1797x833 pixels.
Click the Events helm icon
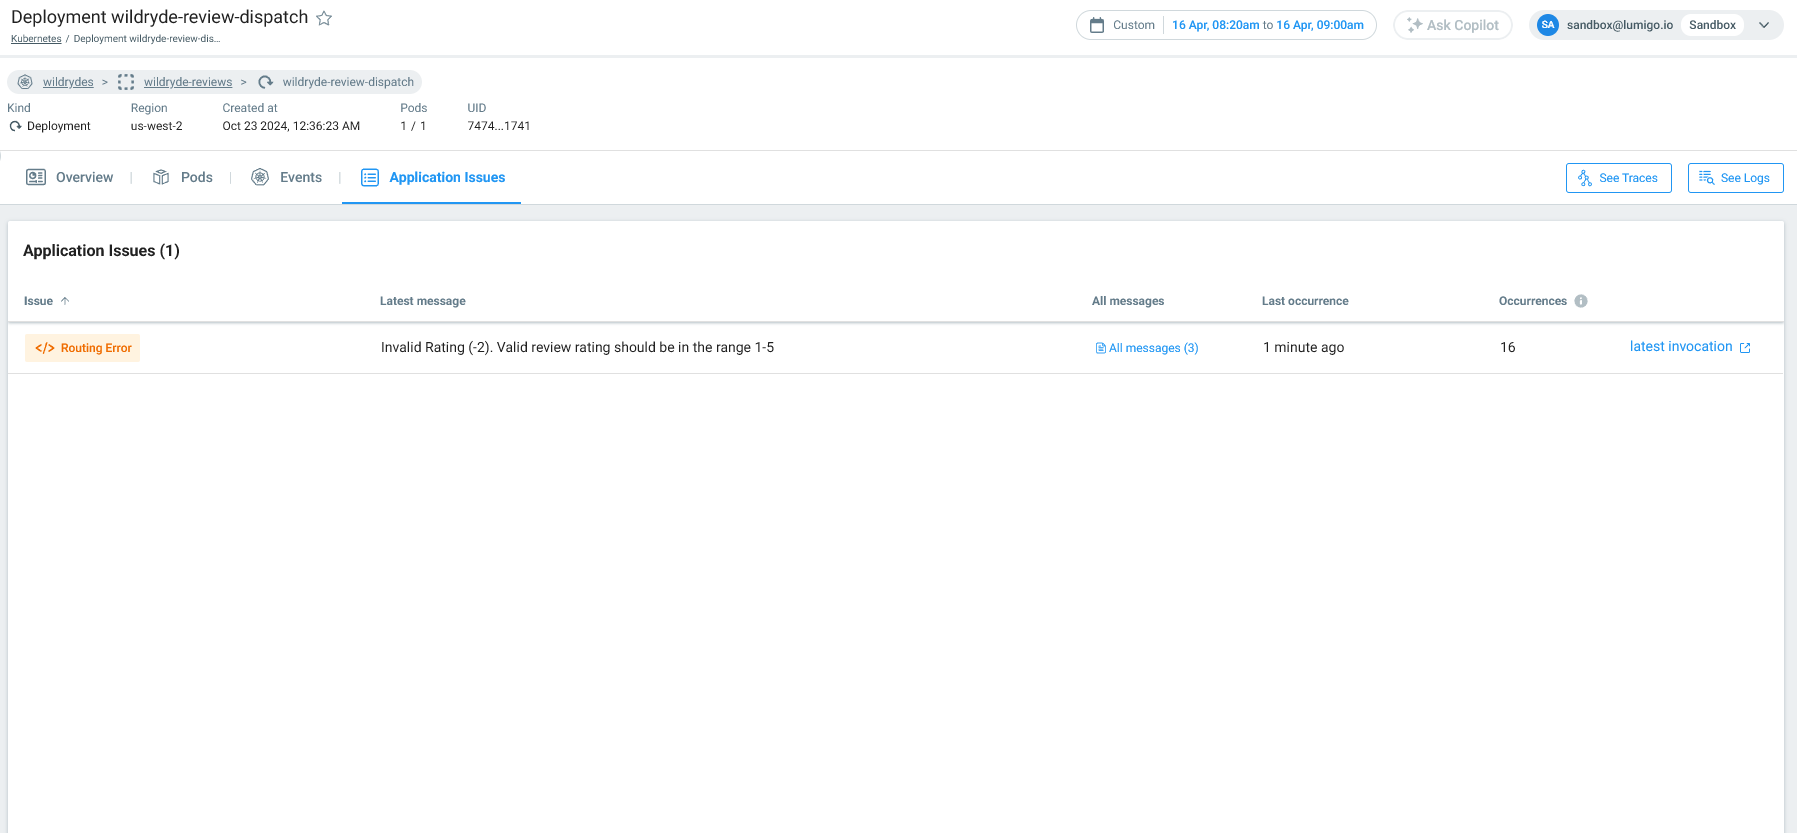260,177
